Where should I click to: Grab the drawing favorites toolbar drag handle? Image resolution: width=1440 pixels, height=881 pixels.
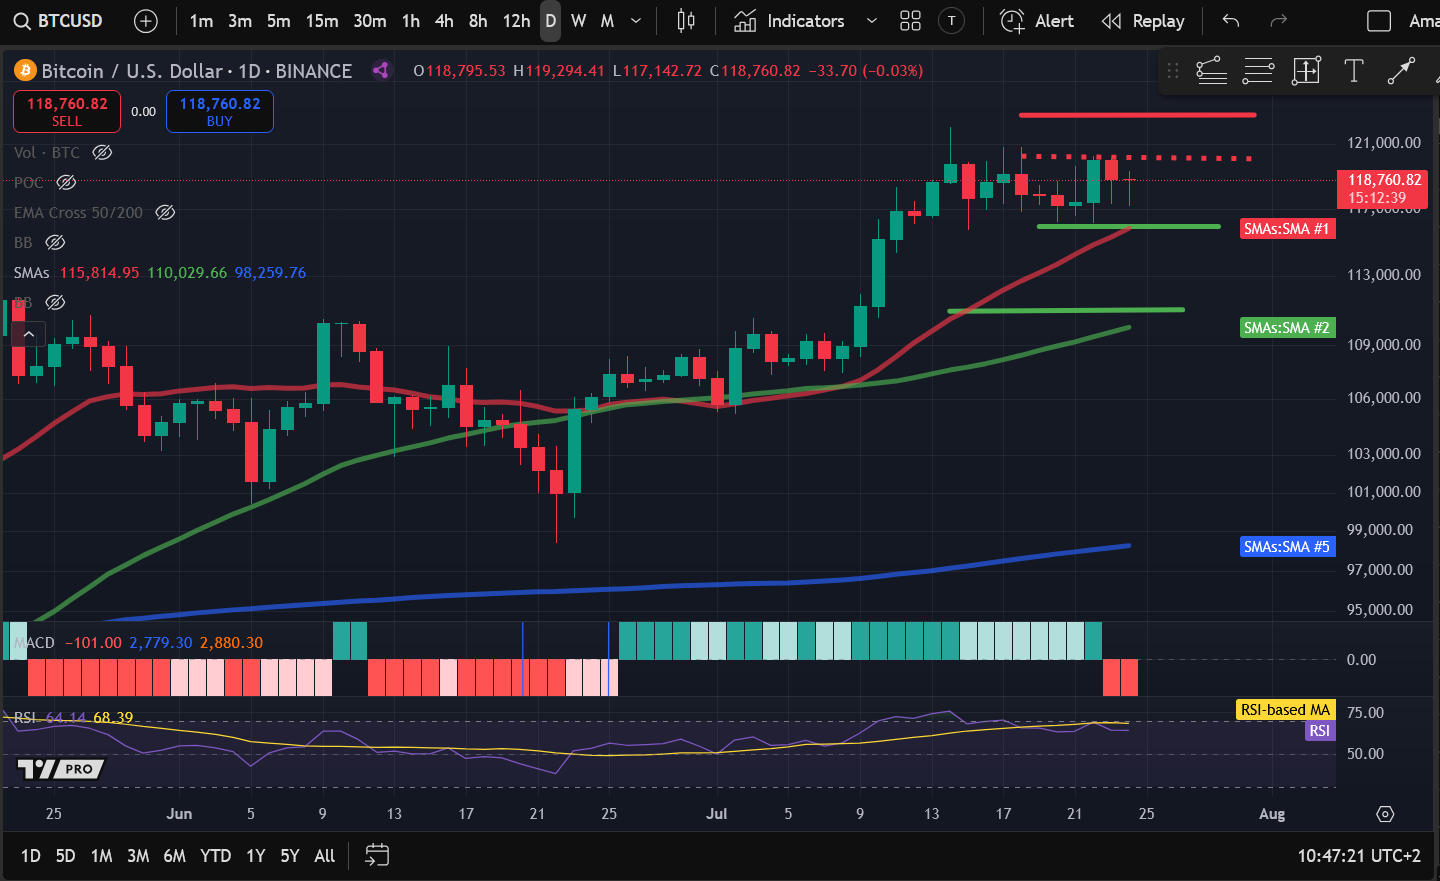tap(1173, 71)
